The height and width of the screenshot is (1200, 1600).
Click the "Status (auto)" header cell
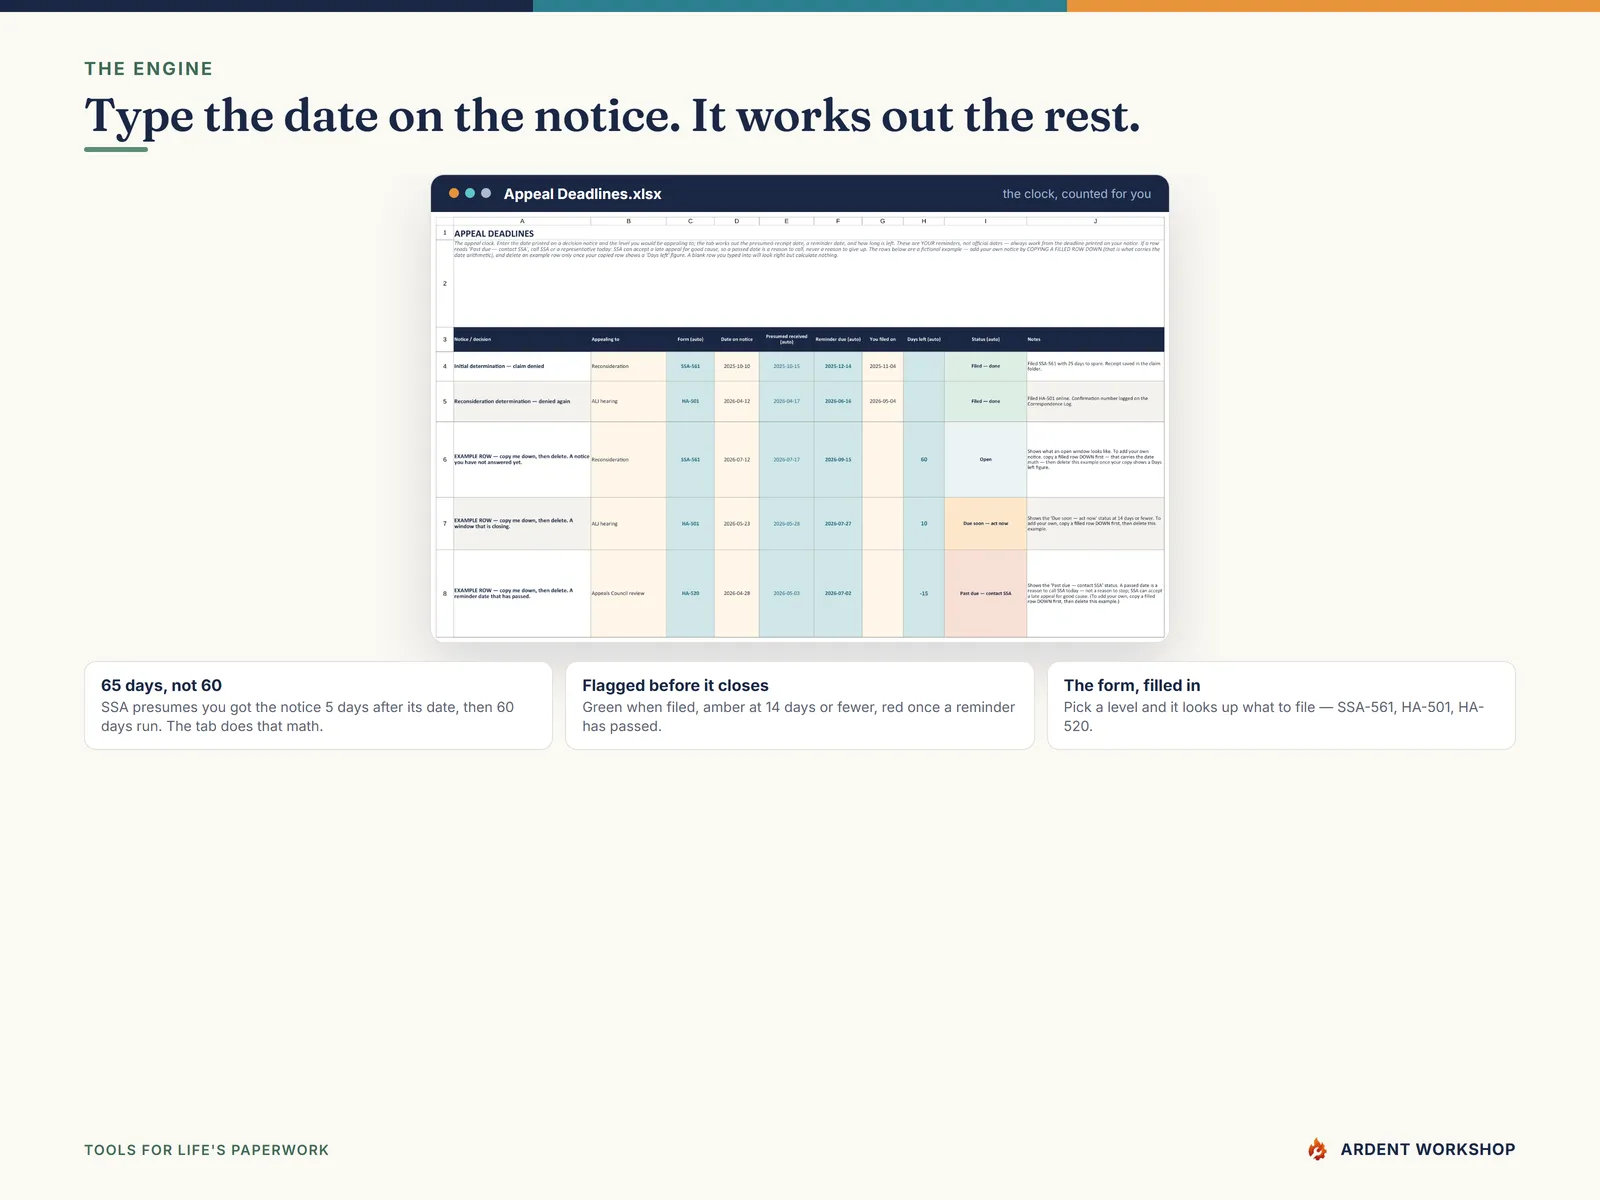(x=985, y=339)
